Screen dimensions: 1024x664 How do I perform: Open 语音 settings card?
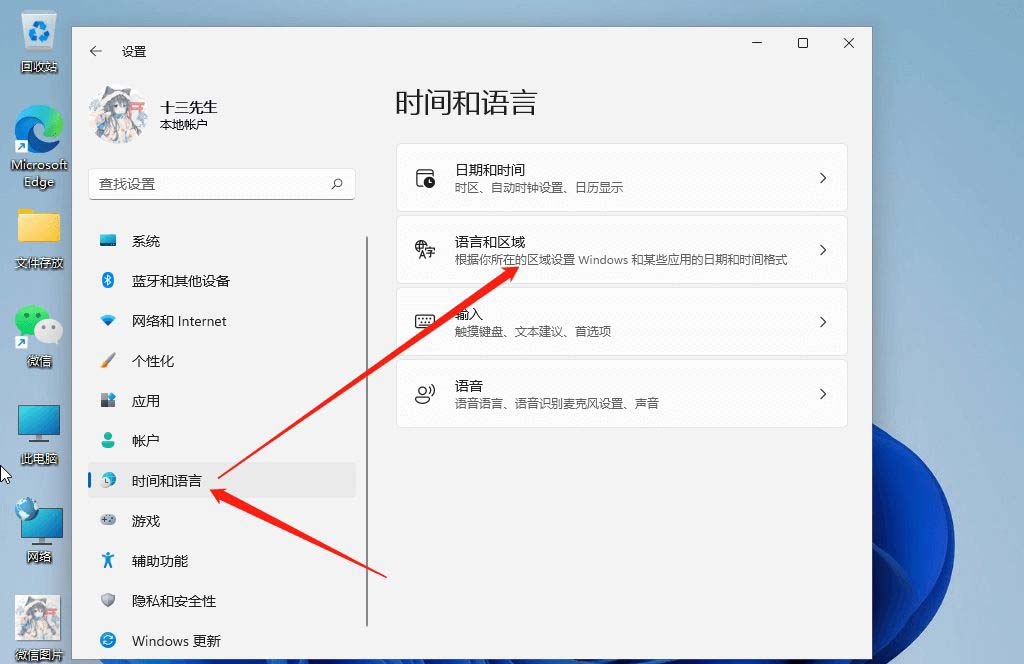622,394
